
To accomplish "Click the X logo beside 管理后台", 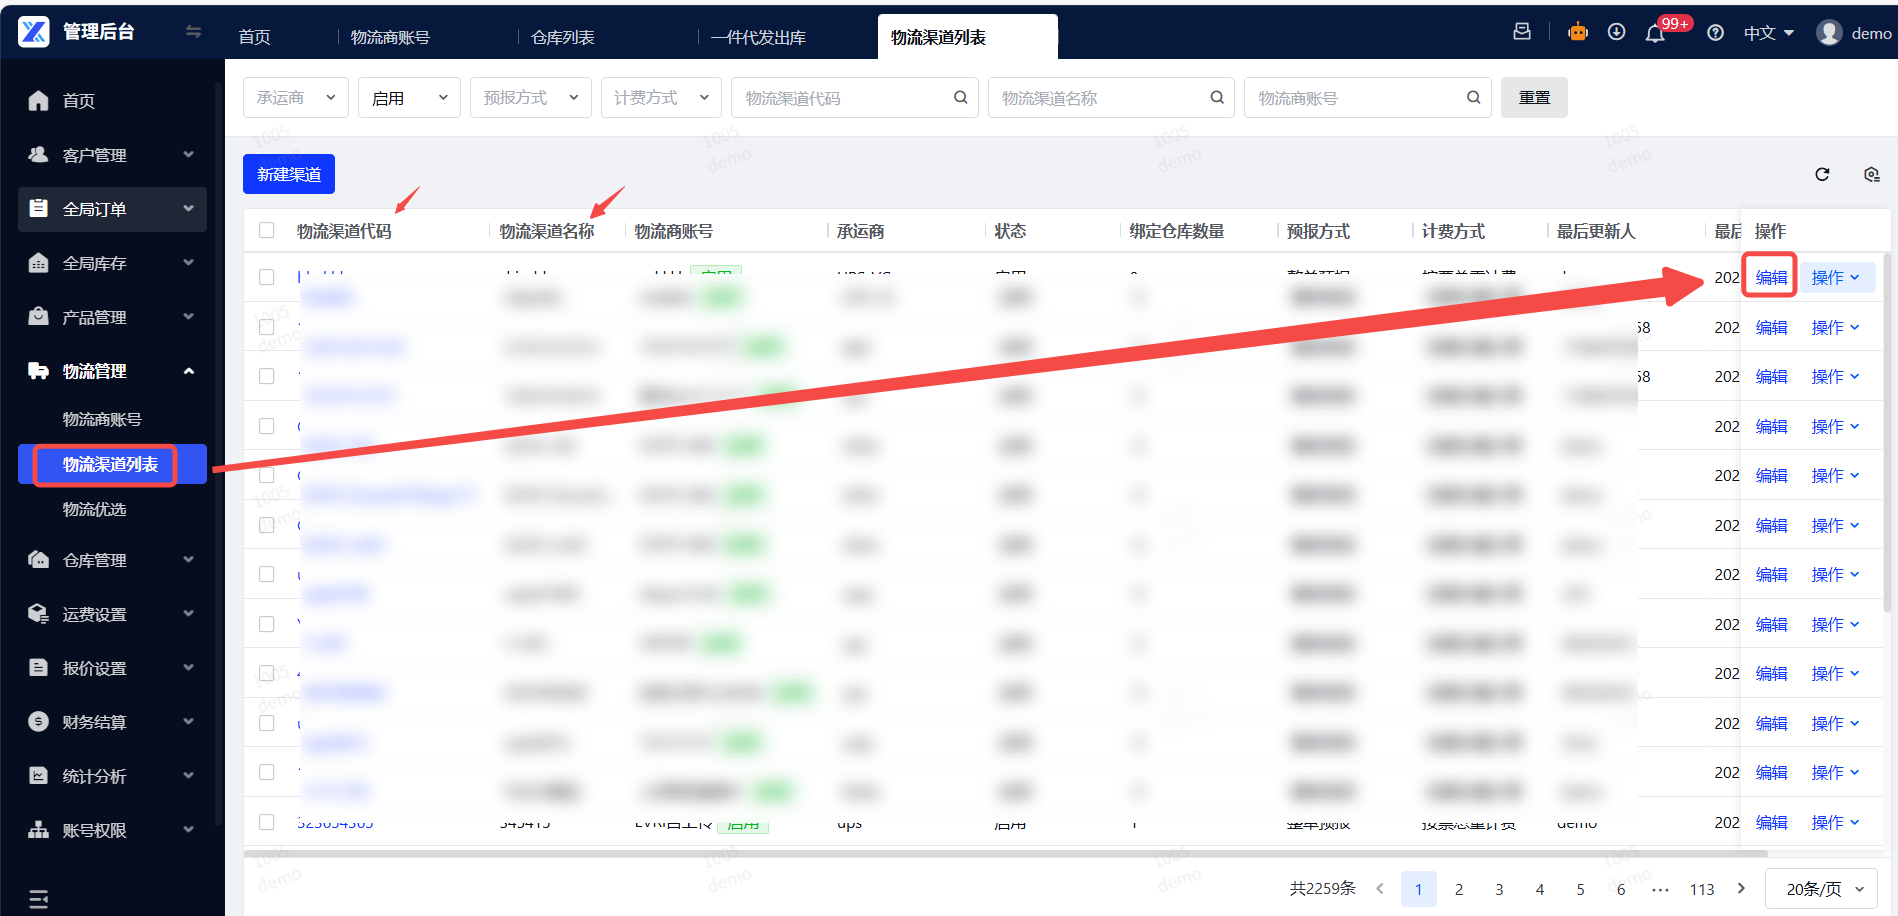I will (34, 32).
